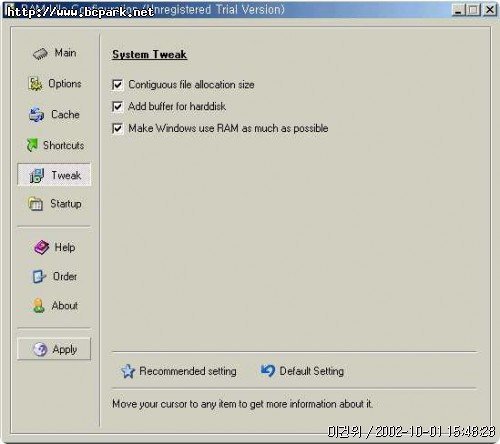
Task: Click the Cache sidebar icon
Action: pos(36,115)
